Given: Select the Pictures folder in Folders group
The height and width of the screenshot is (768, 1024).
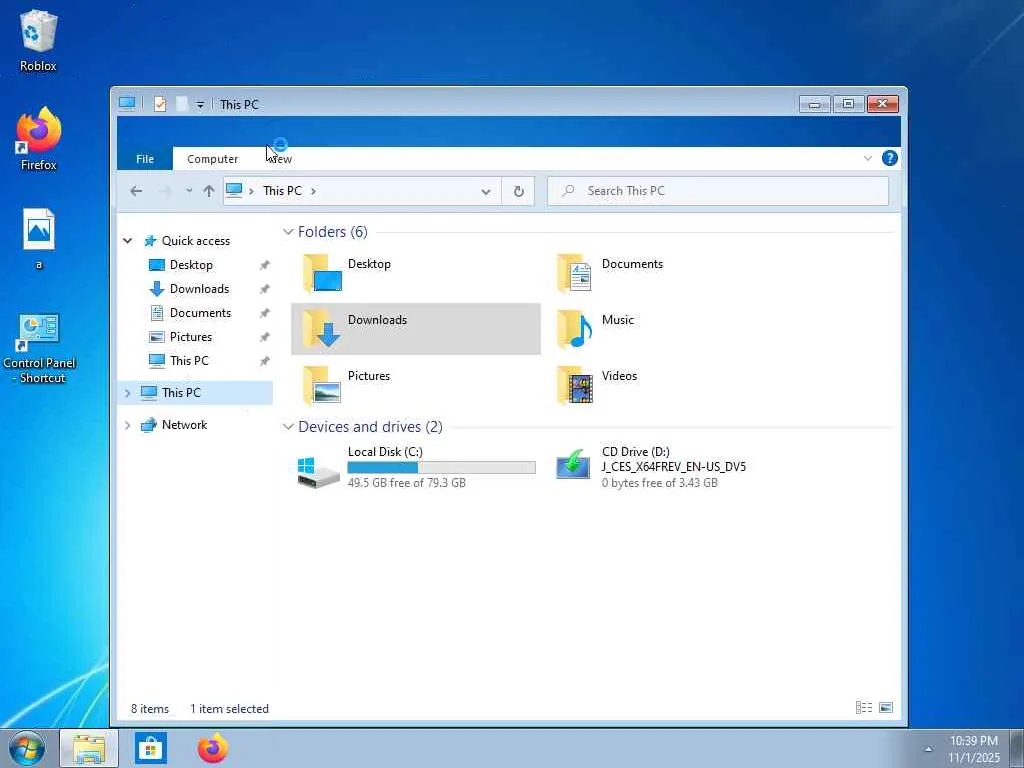Looking at the screenshot, I should [x=415, y=385].
